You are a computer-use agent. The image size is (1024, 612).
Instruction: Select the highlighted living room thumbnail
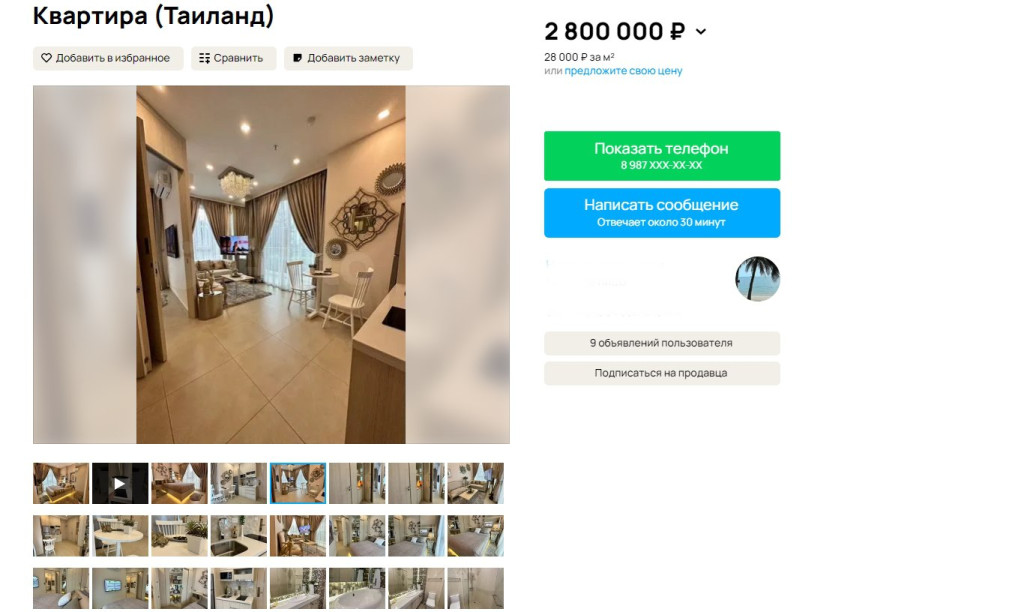[x=298, y=483]
